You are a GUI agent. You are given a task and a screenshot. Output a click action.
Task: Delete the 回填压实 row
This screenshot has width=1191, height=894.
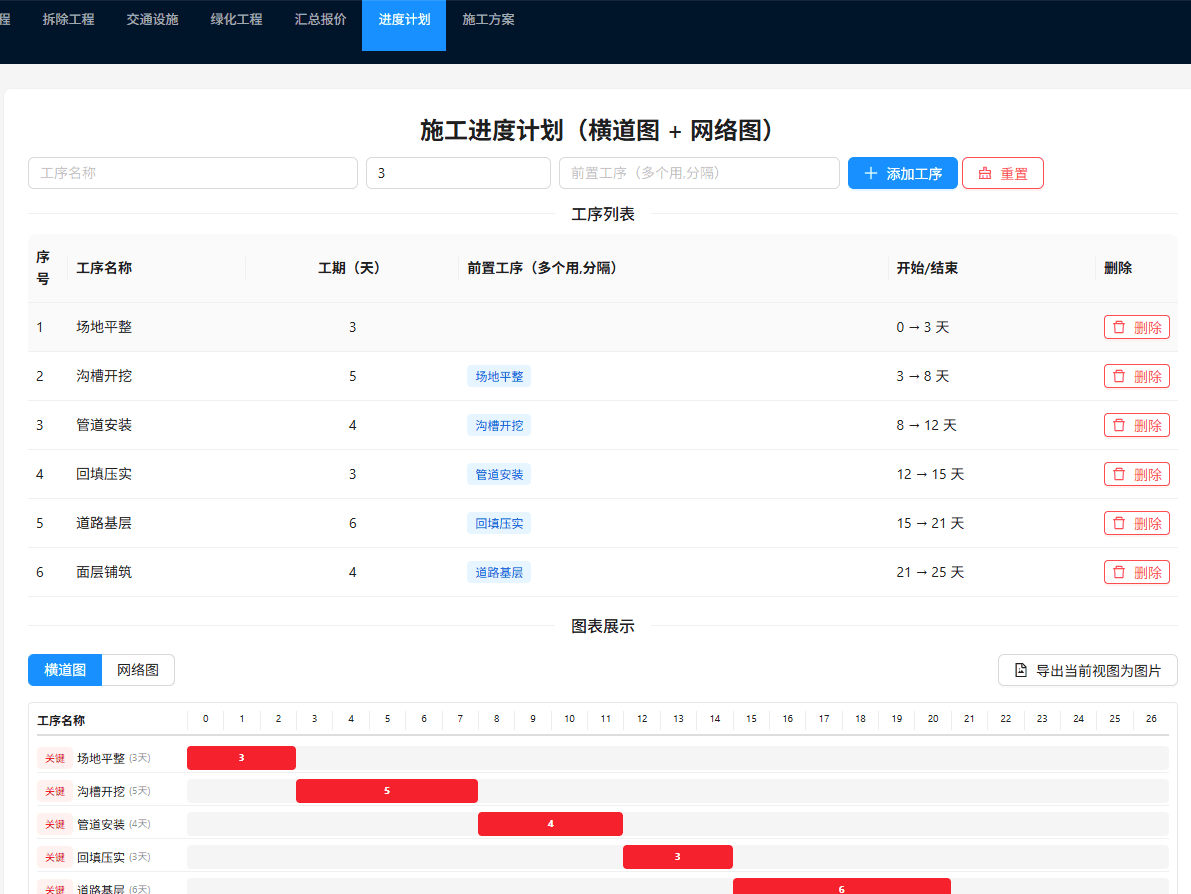[1136, 474]
